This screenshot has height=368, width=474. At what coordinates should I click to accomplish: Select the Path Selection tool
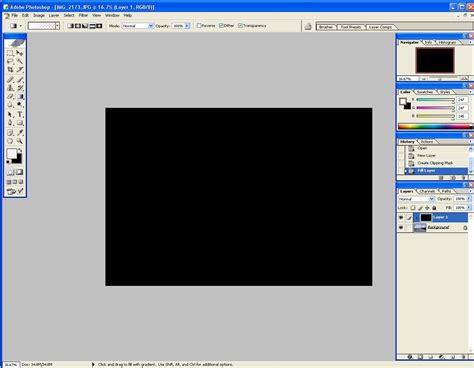click(10, 115)
